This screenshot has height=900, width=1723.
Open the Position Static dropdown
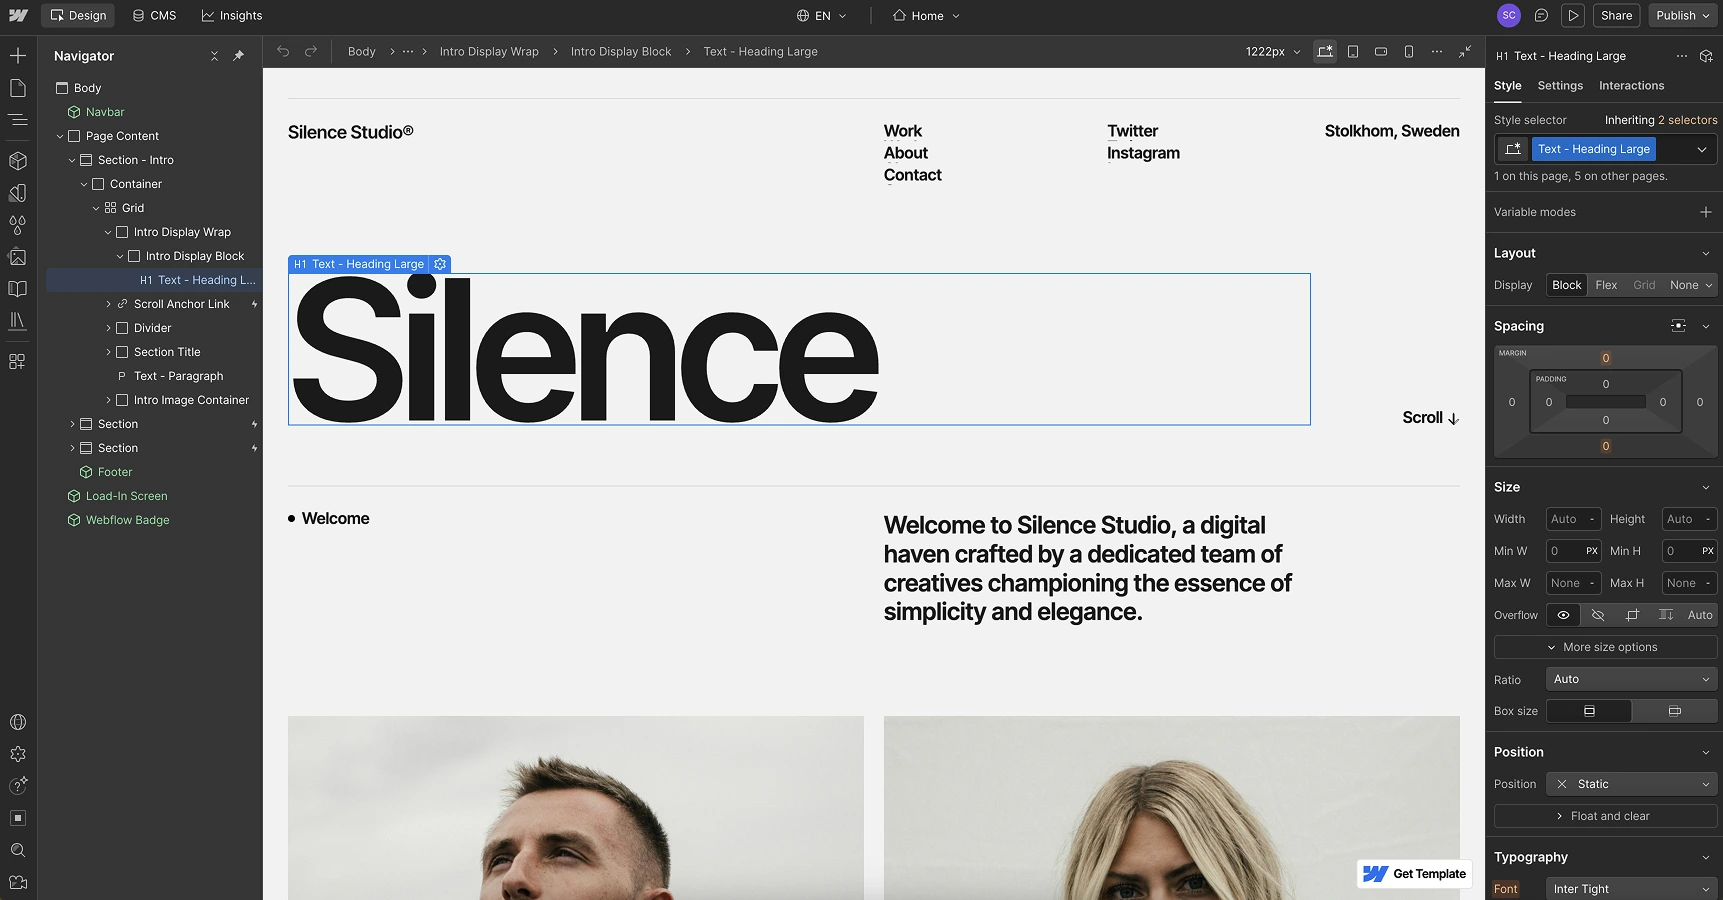click(x=1631, y=784)
